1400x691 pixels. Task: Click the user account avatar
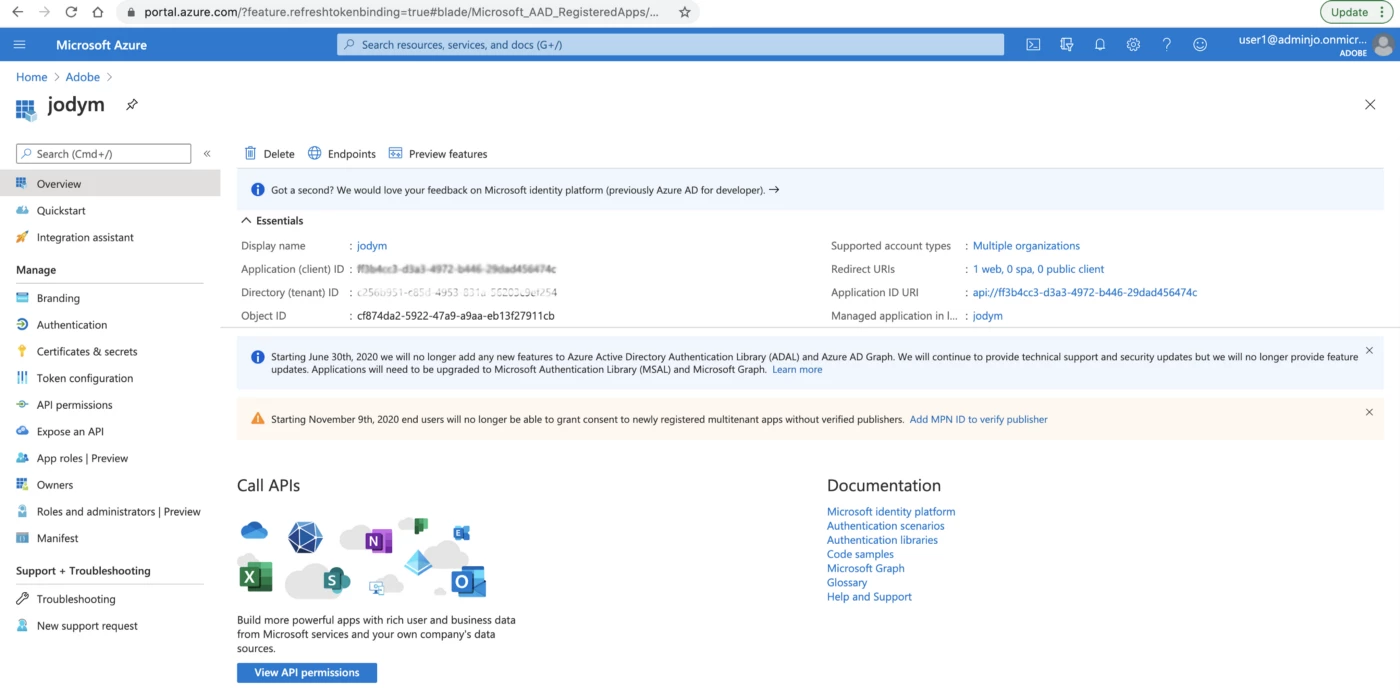1383,45
